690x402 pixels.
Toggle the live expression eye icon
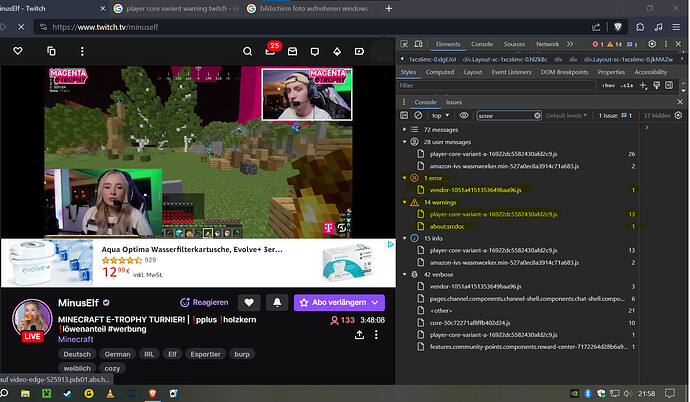(464, 115)
